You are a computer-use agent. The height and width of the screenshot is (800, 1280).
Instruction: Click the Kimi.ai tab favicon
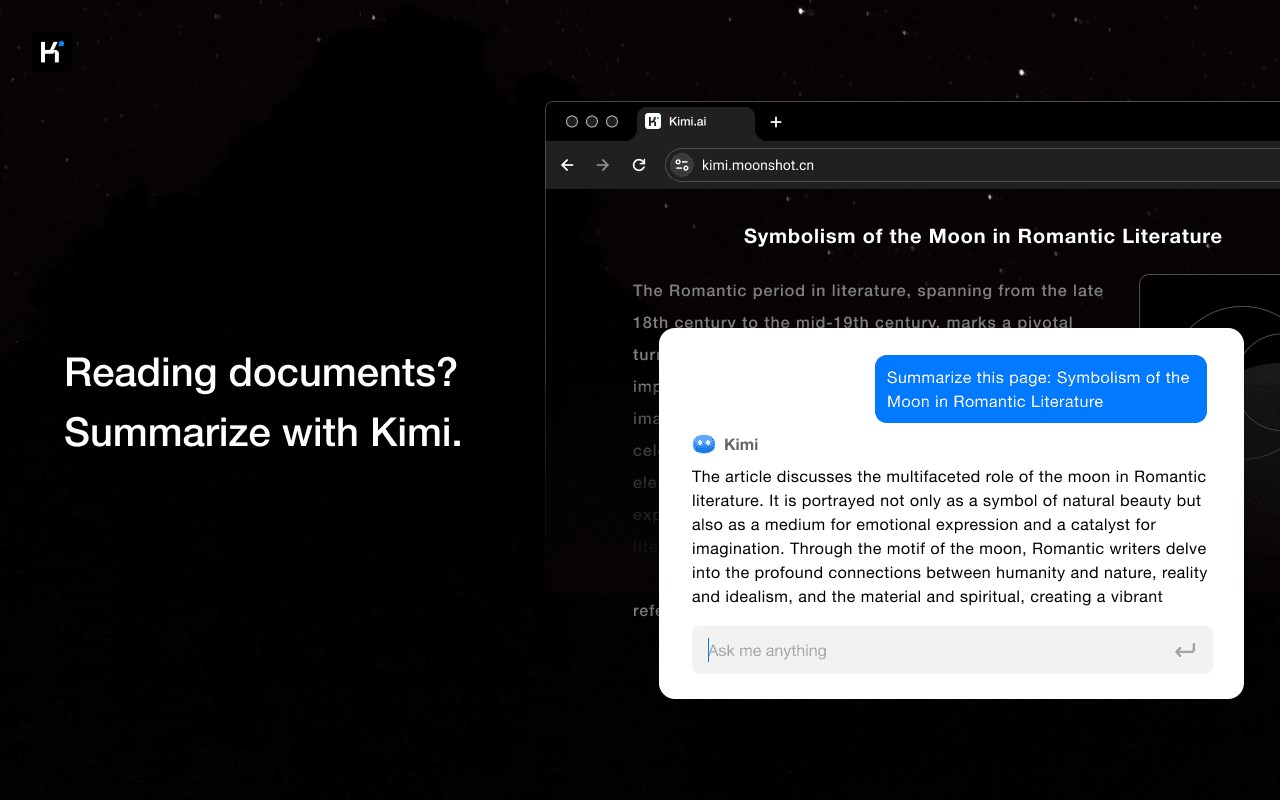[x=653, y=122]
